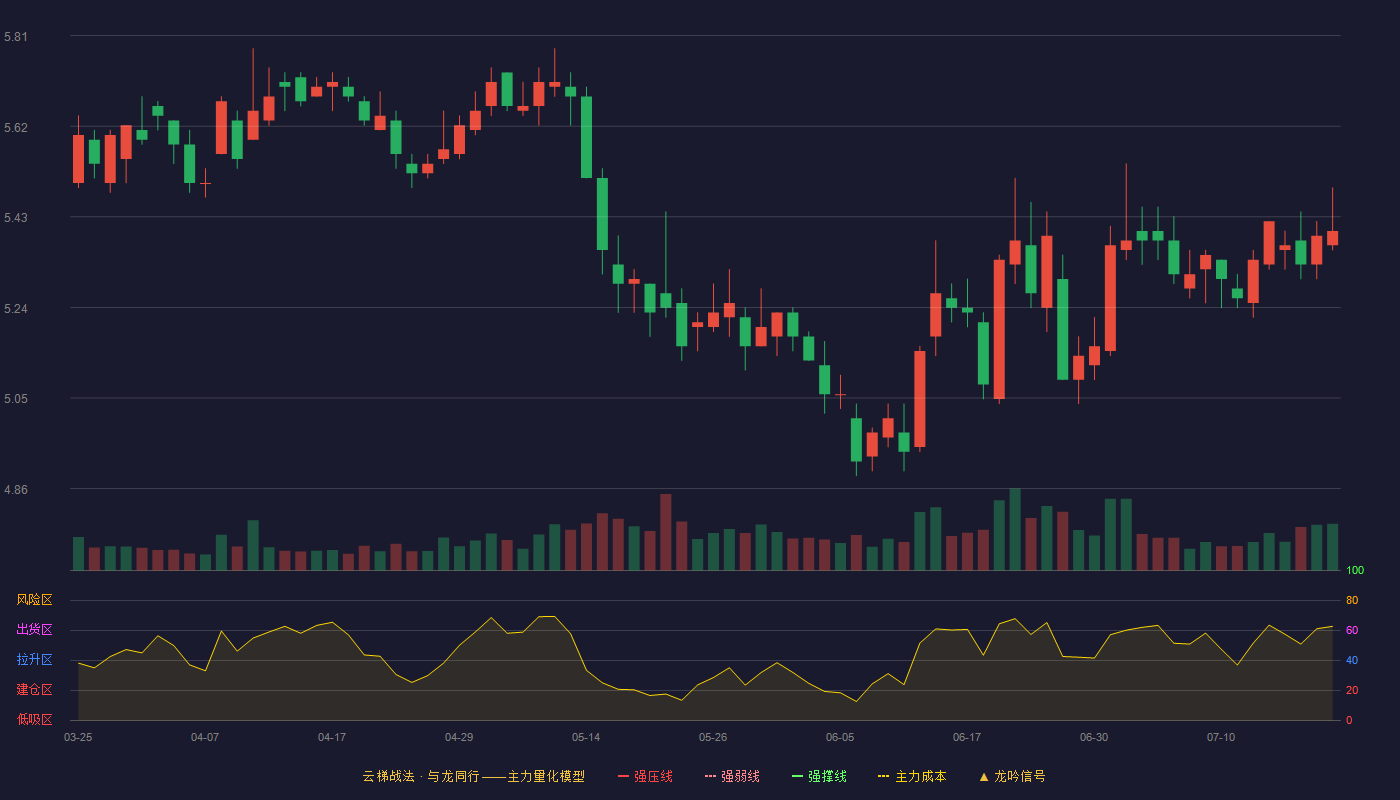Click the 04-07 date label
This screenshot has width=1400, height=800.
click(205, 737)
